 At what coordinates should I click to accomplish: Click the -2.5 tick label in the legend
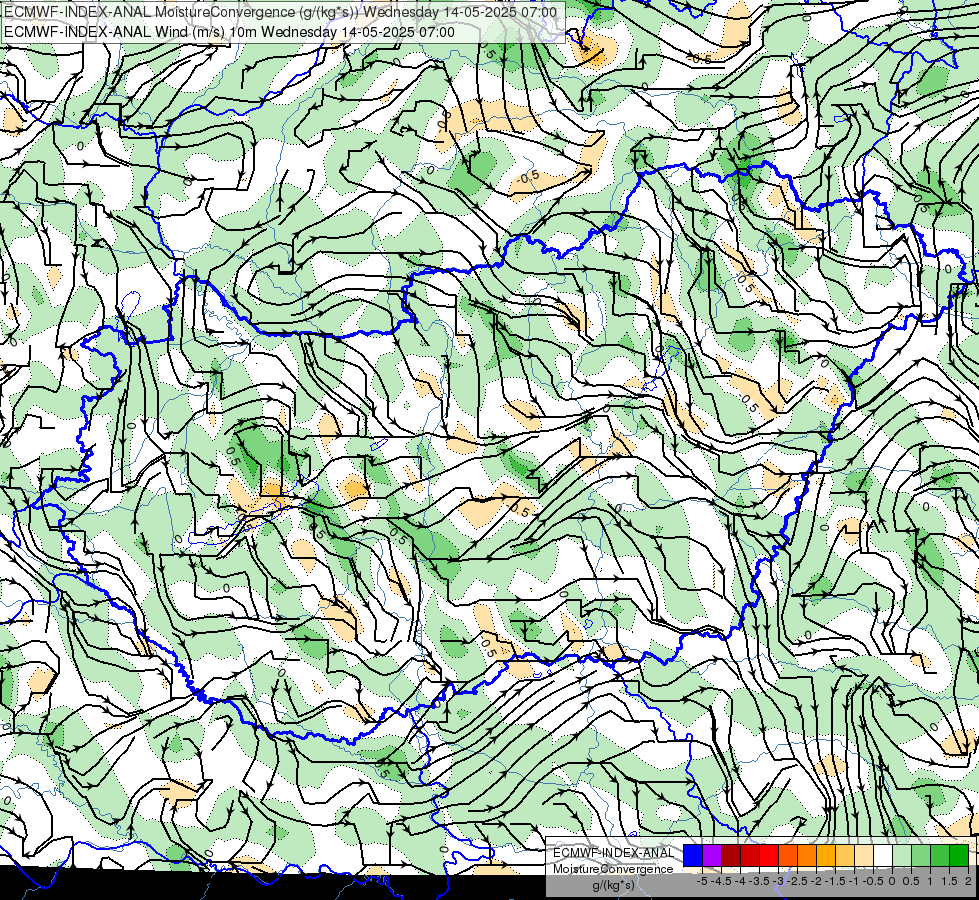797,881
